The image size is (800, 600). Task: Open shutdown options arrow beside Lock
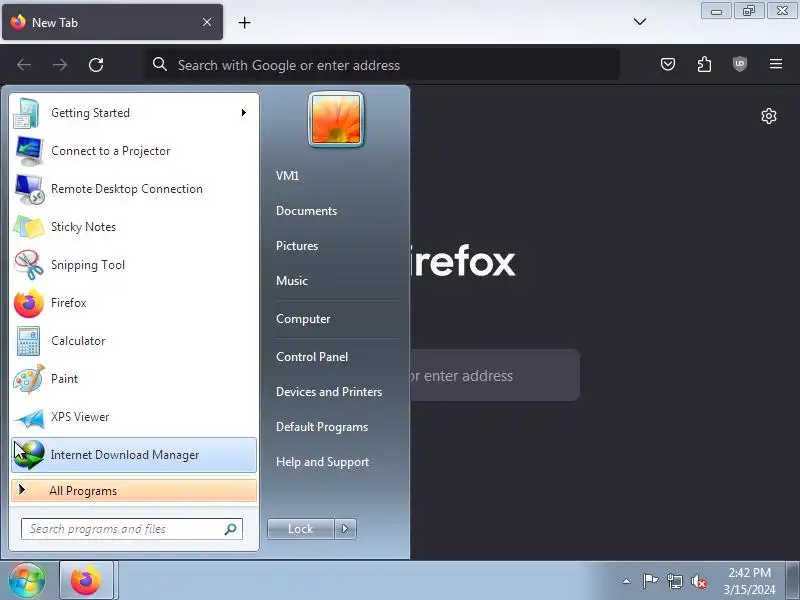[x=345, y=529]
